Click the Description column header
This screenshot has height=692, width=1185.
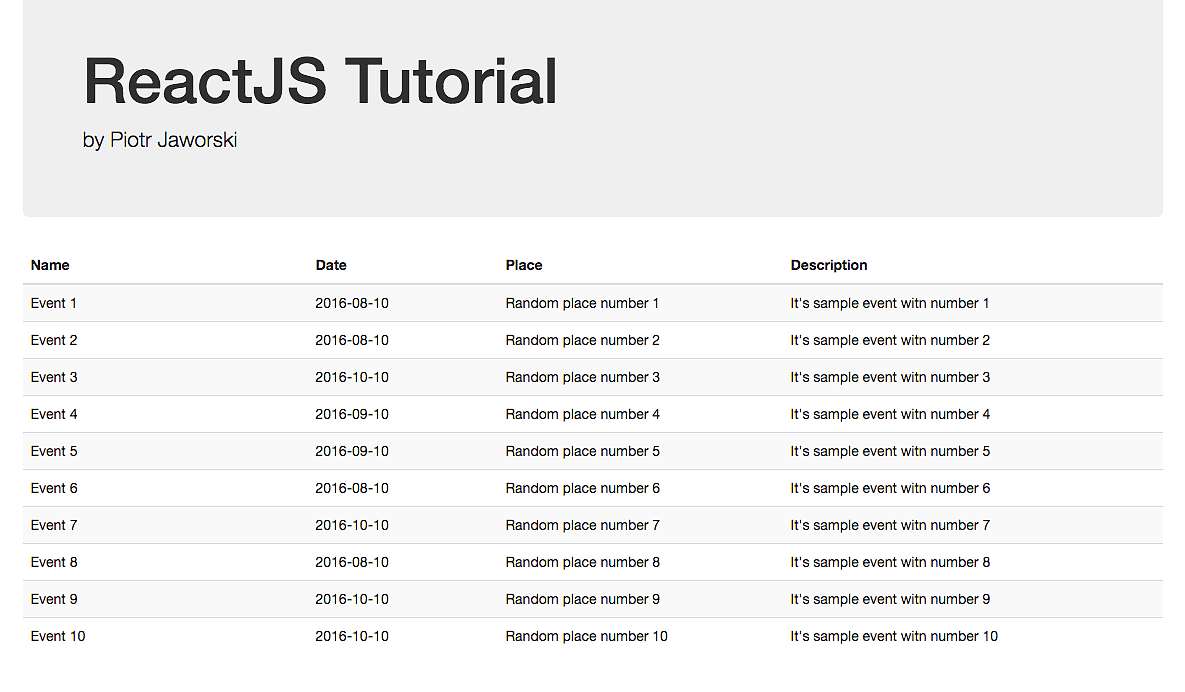coord(829,265)
